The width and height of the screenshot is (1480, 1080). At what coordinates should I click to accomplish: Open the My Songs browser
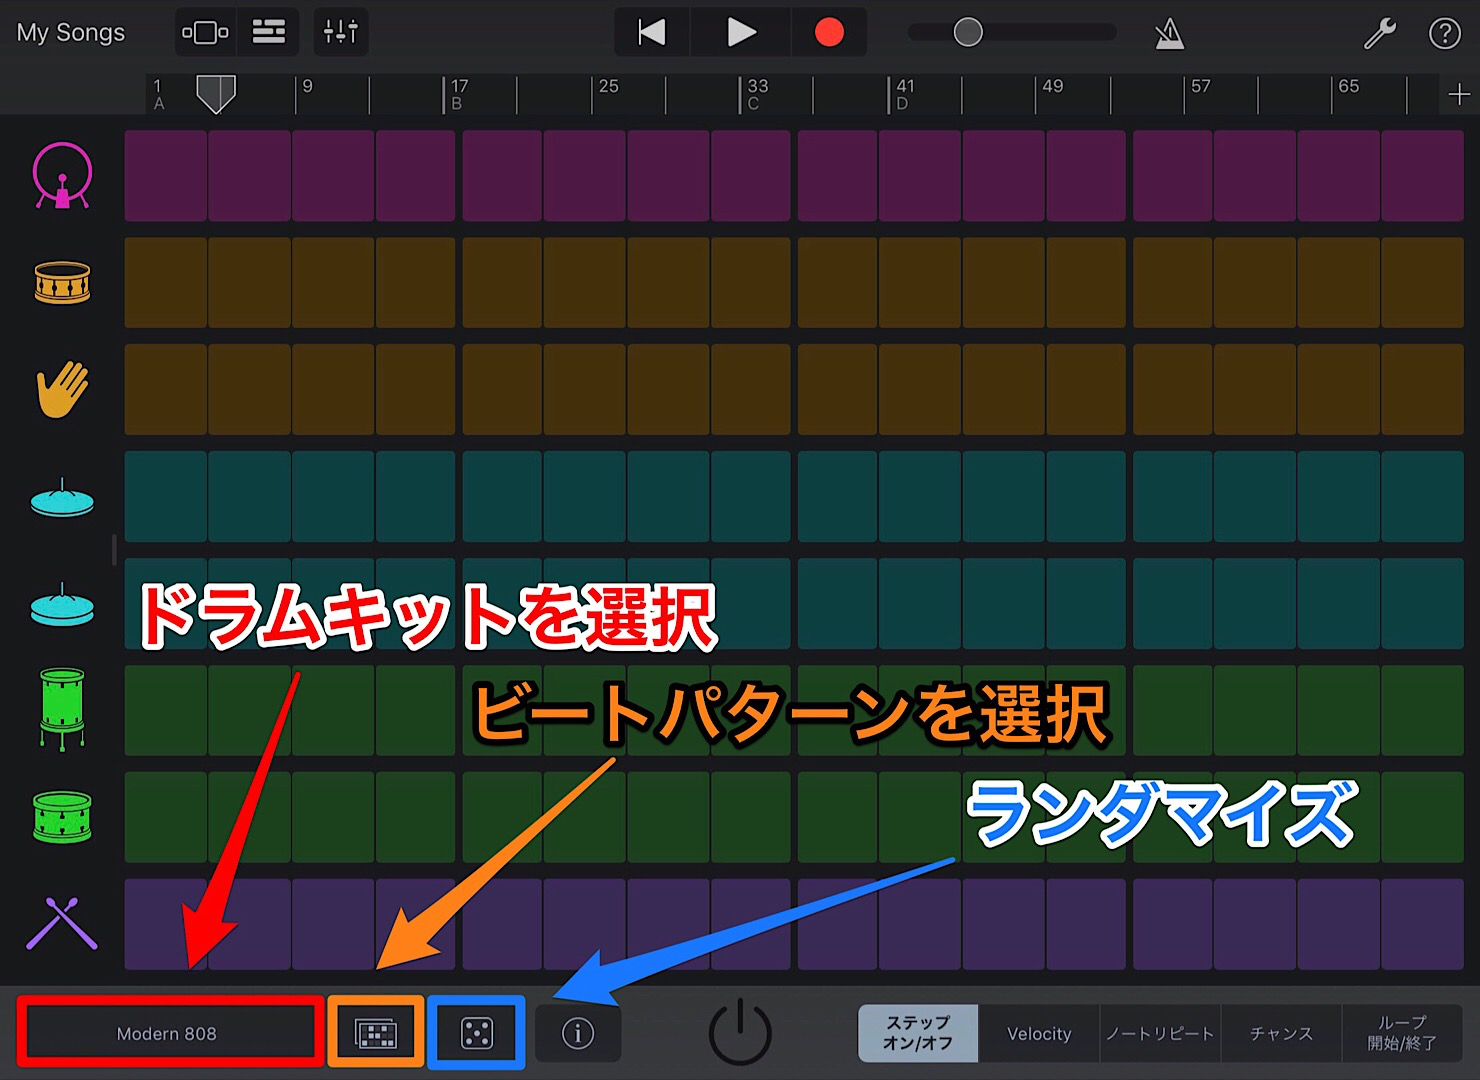(71, 32)
